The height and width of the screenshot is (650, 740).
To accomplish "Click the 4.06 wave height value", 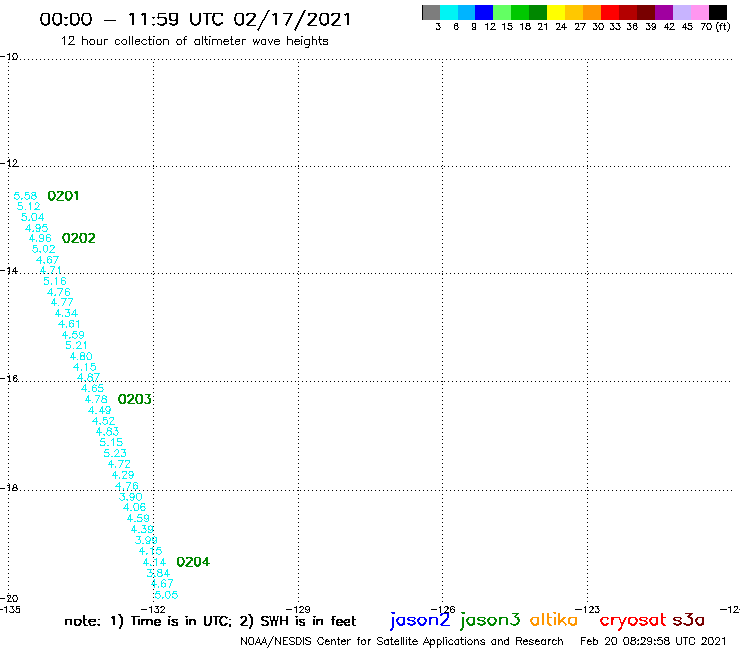I will (135, 507).
